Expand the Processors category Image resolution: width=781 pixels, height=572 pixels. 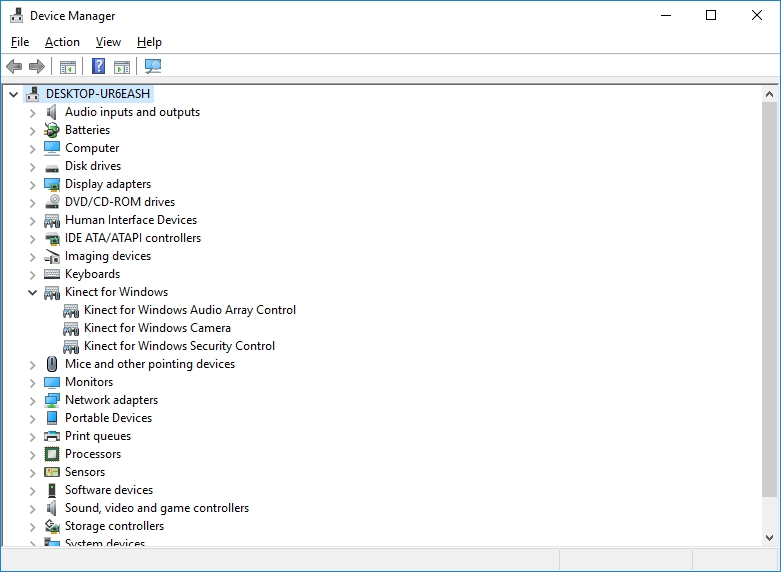32,454
